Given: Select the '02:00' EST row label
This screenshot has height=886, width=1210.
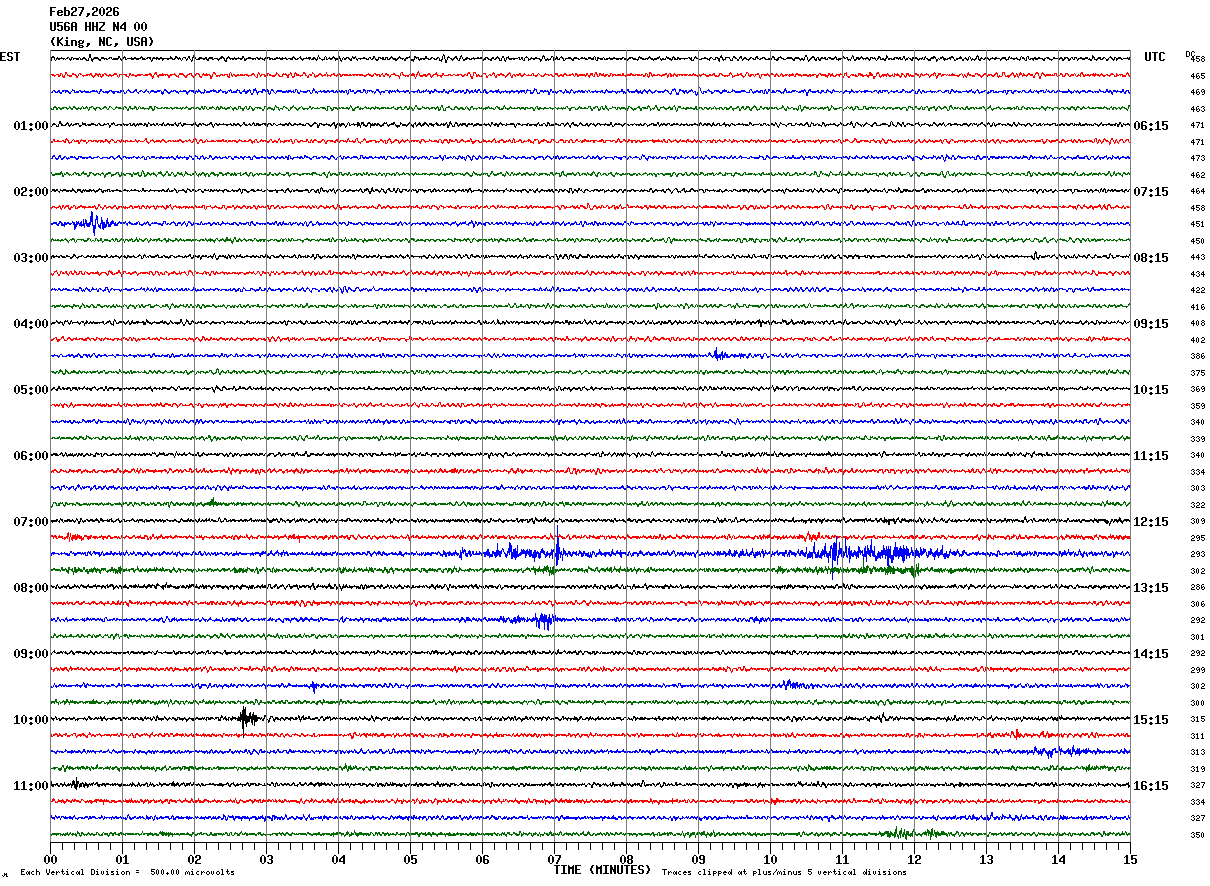Looking at the screenshot, I should (x=30, y=192).
